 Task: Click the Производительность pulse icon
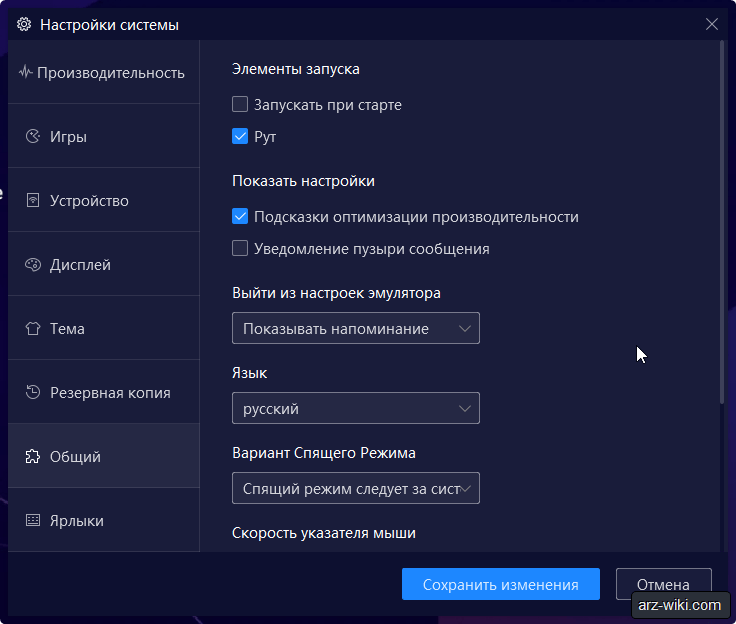[x=25, y=72]
